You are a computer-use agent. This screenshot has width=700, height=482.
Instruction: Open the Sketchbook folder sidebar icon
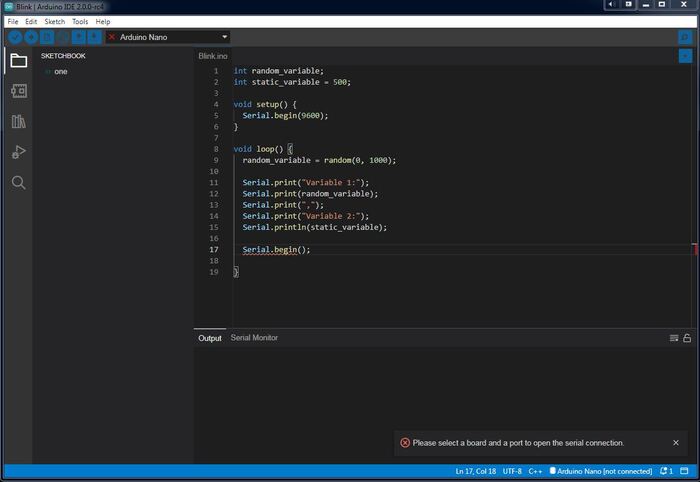[18, 61]
